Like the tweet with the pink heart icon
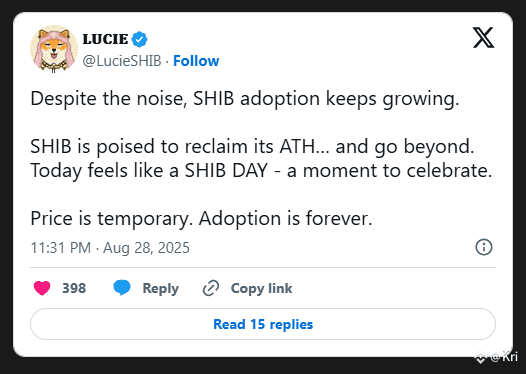Viewport: 526px width, 374px height. tap(42, 288)
